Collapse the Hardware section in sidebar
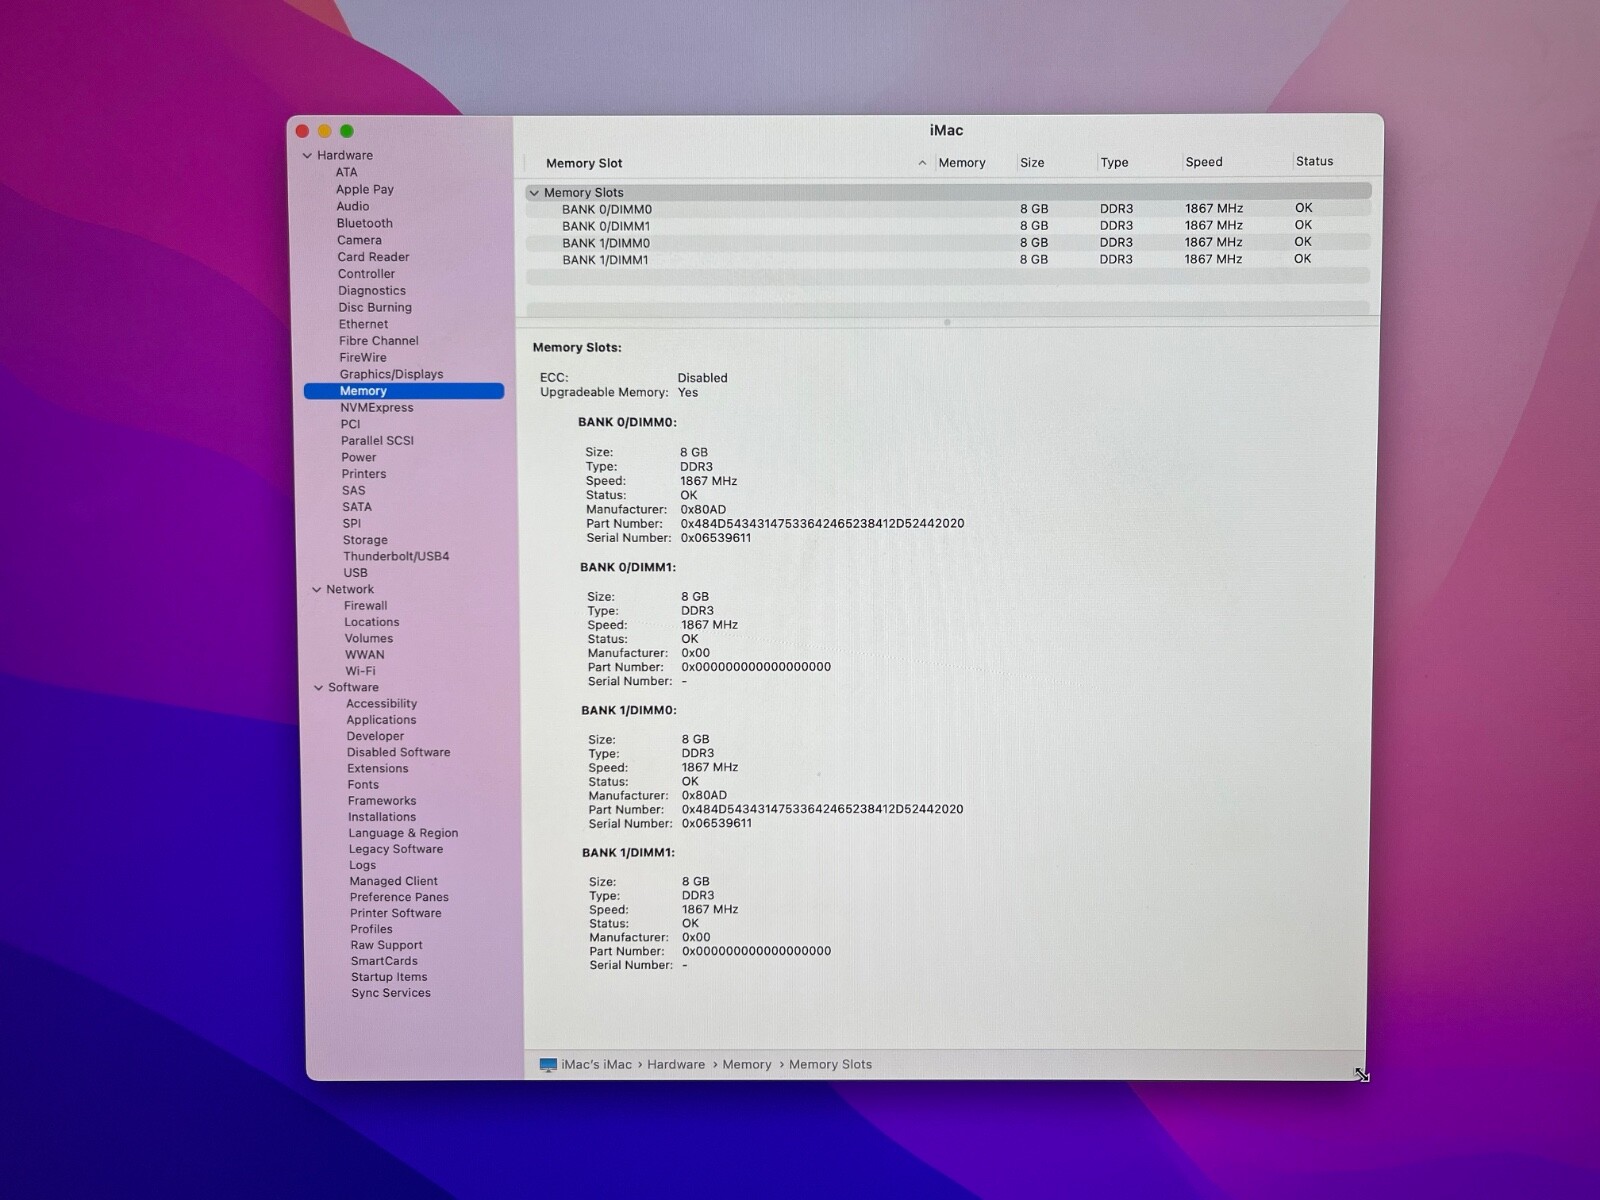1600x1200 pixels. (x=307, y=156)
